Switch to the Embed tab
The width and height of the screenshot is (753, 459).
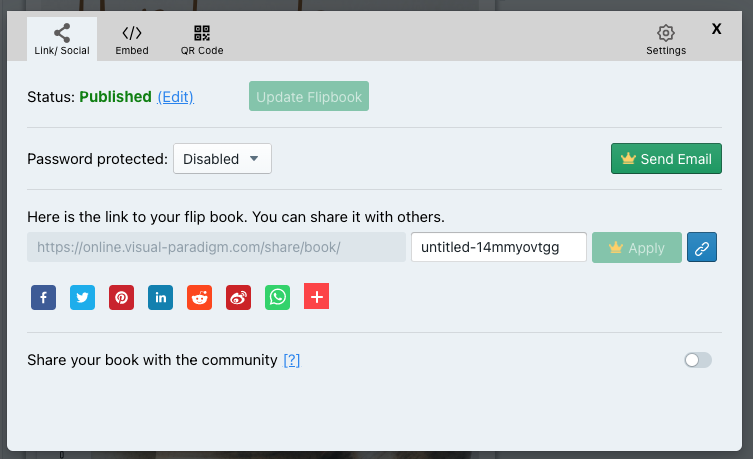(x=132, y=40)
